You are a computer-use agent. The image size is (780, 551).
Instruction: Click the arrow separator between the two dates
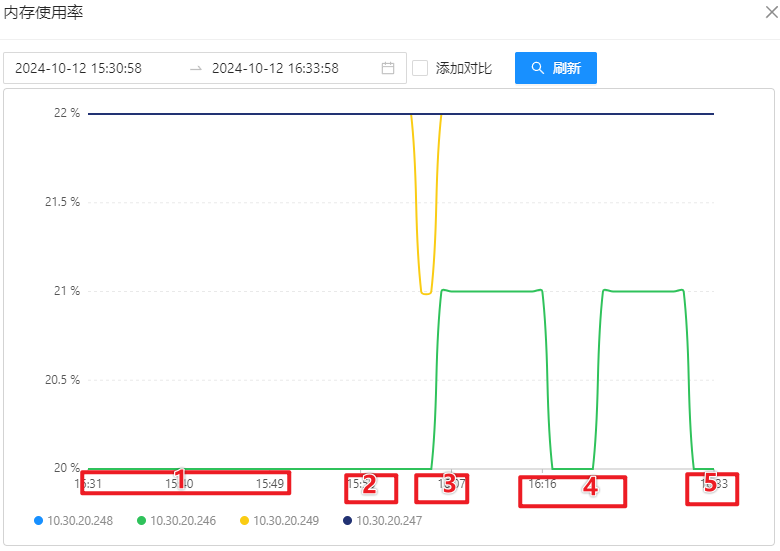coord(196,68)
